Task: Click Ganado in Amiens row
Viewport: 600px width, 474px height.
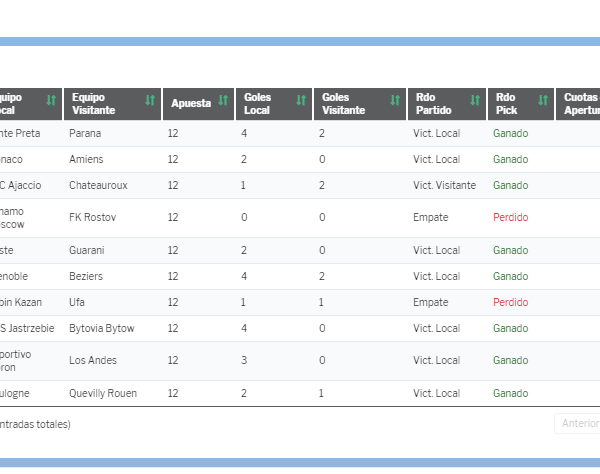Action: (x=510, y=159)
